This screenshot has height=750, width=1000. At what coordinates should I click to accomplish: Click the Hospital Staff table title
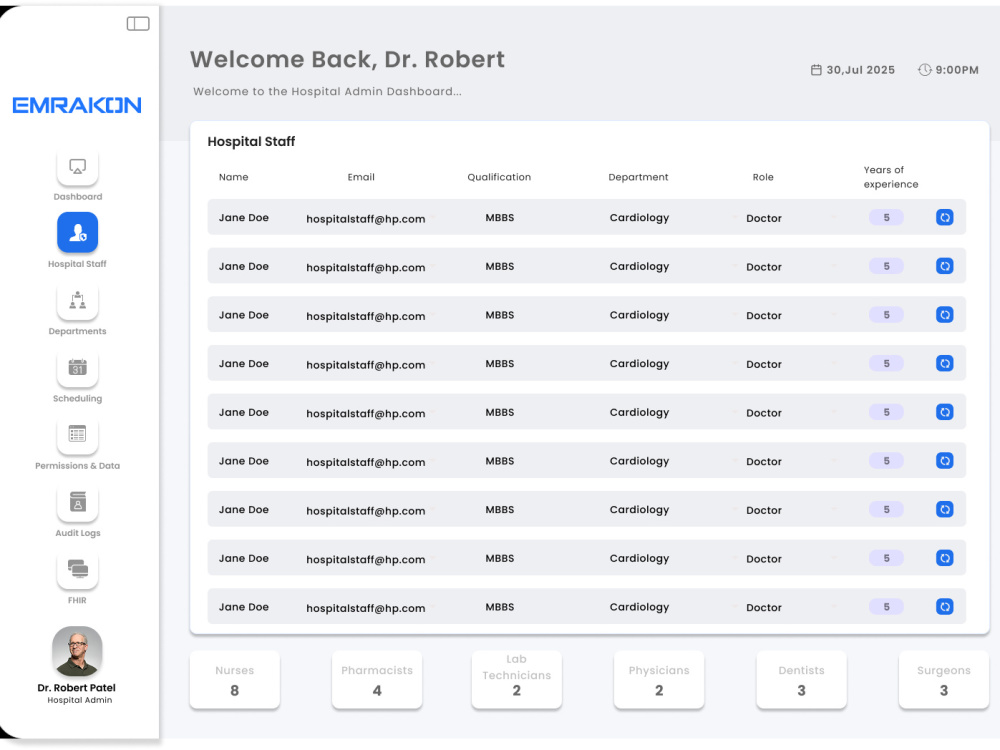pos(251,142)
